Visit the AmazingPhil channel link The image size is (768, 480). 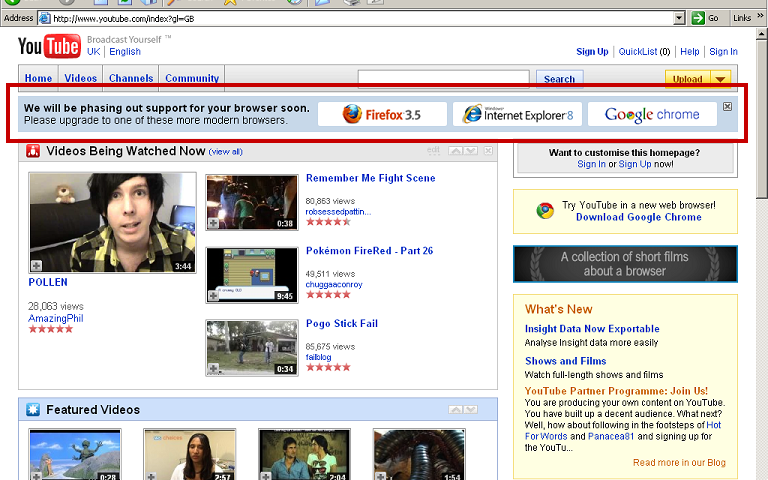[56, 318]
